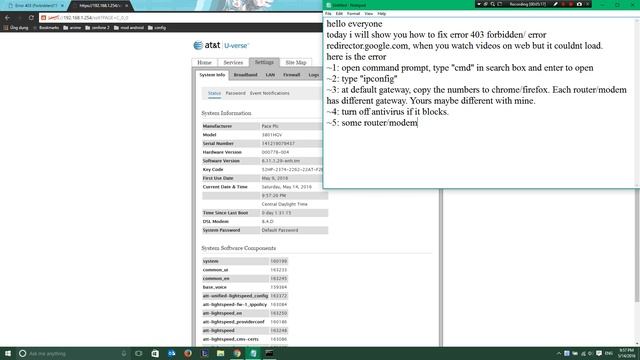640x360 pixels.
Task: Click the 'System Password' row label
Action: click(x=222, y=230)
